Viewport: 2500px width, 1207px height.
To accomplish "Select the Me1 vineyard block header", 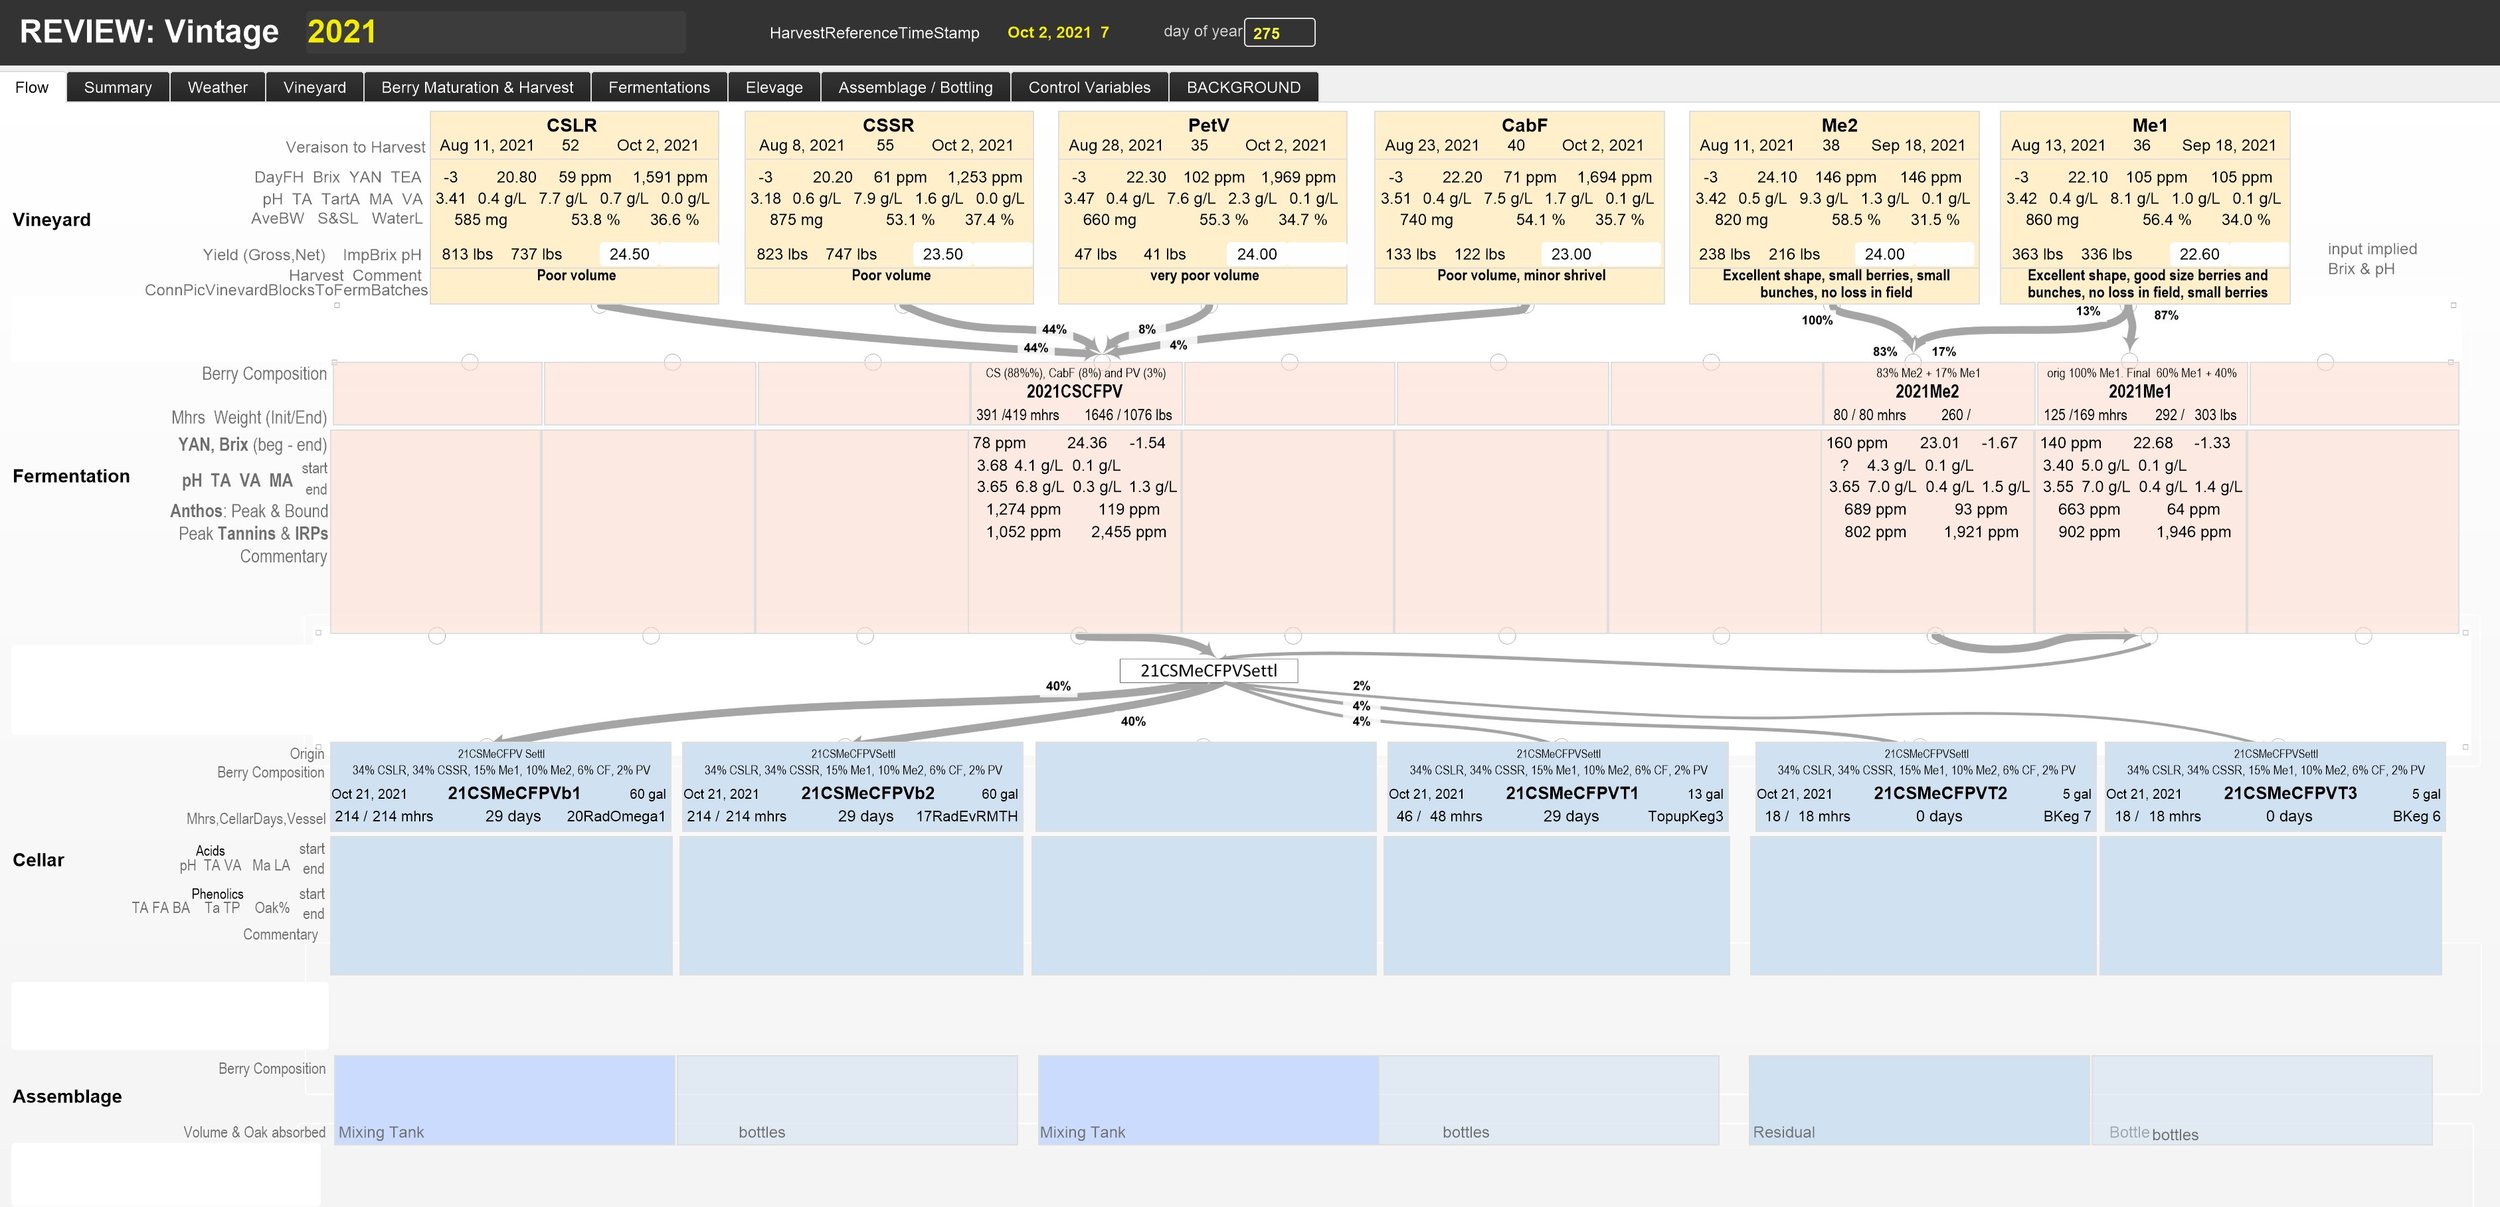I will (2150, 125).
